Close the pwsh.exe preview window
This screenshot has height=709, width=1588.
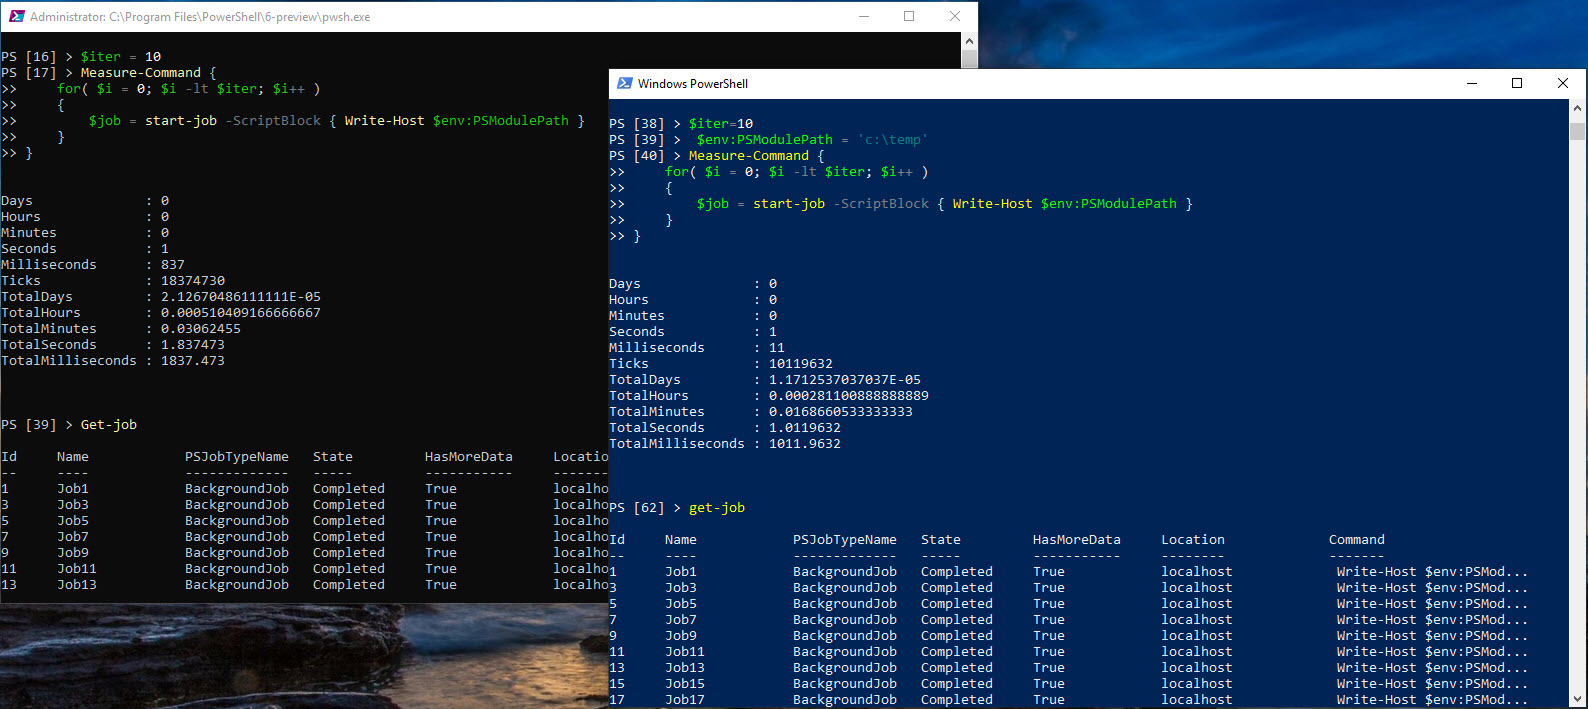pos(955,16)
